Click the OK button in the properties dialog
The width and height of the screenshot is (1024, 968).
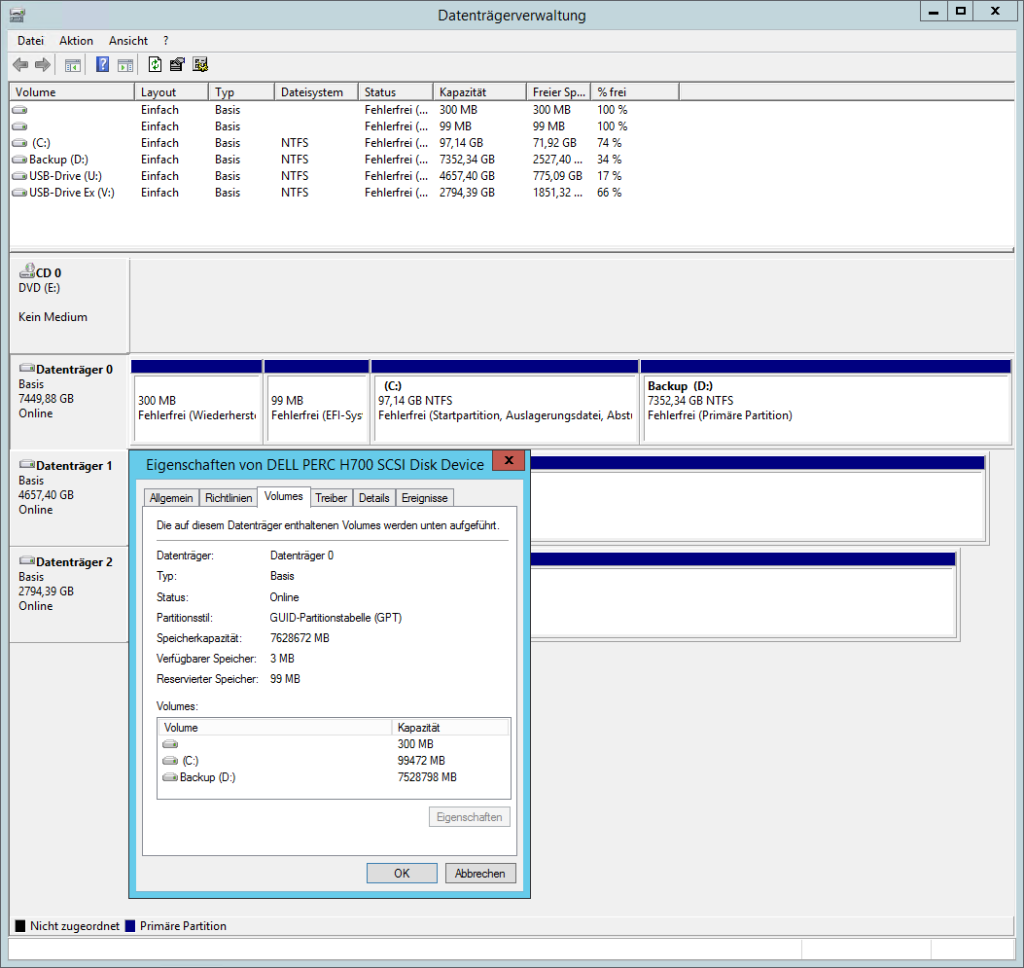coord(401,873)
